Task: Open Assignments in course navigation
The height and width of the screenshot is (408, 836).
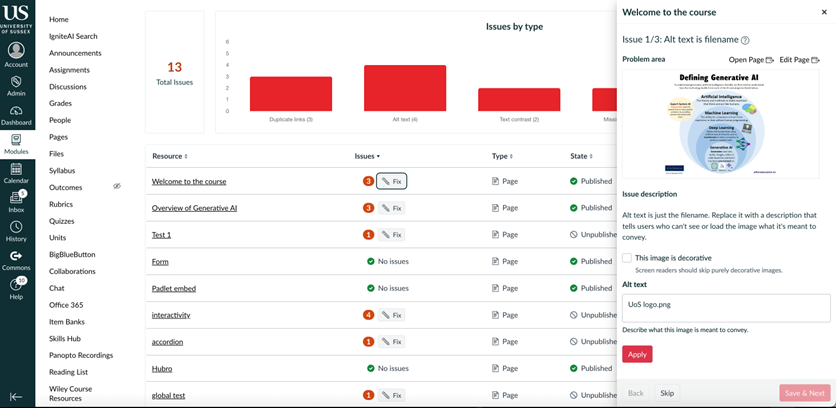Action: (x=72, y=70)
